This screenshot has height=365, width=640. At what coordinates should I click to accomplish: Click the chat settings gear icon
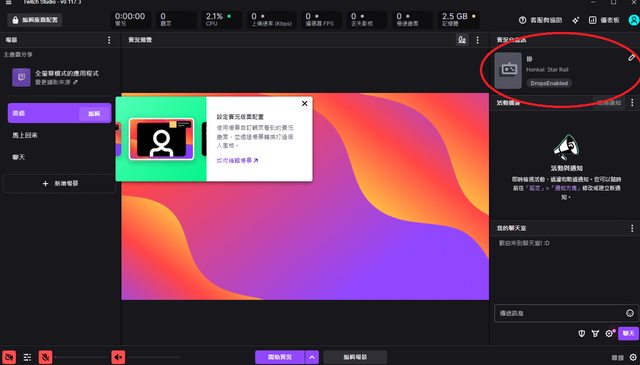click(x=609, y=334)
